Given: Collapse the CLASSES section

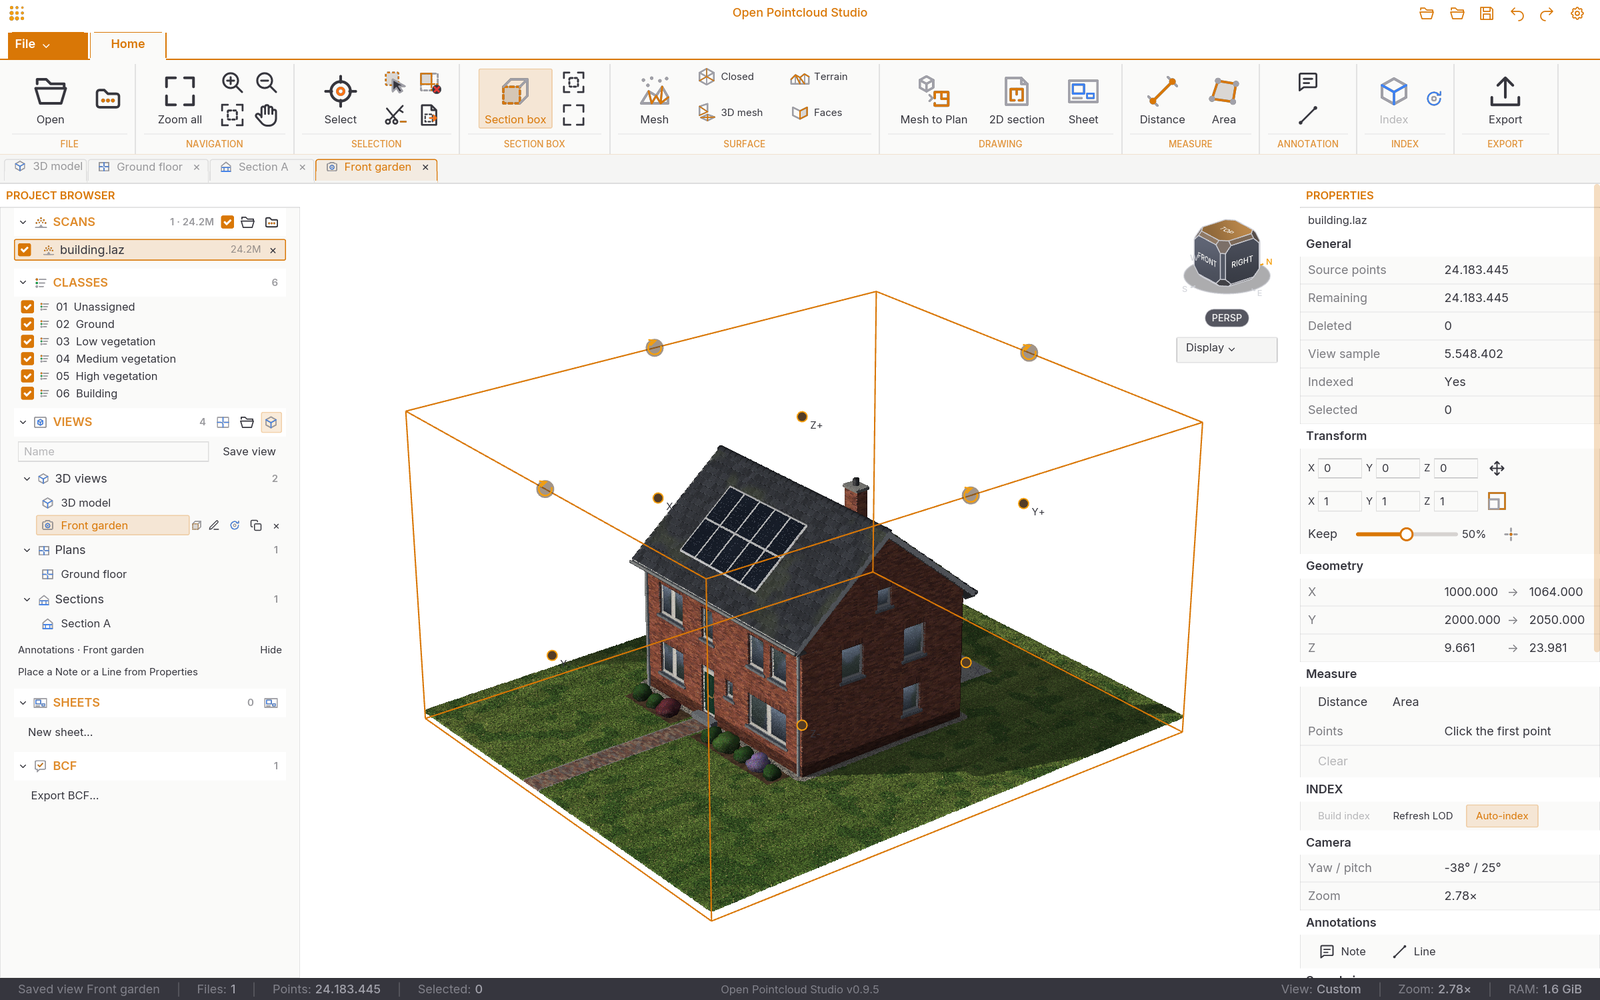Looking at the screenshot, I should [23, 283].
